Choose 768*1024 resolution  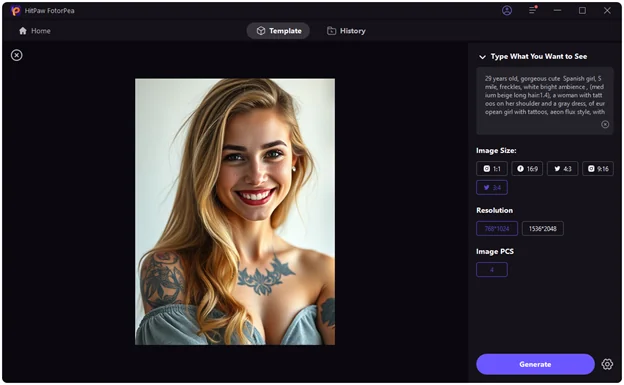(x=497, y=229)
